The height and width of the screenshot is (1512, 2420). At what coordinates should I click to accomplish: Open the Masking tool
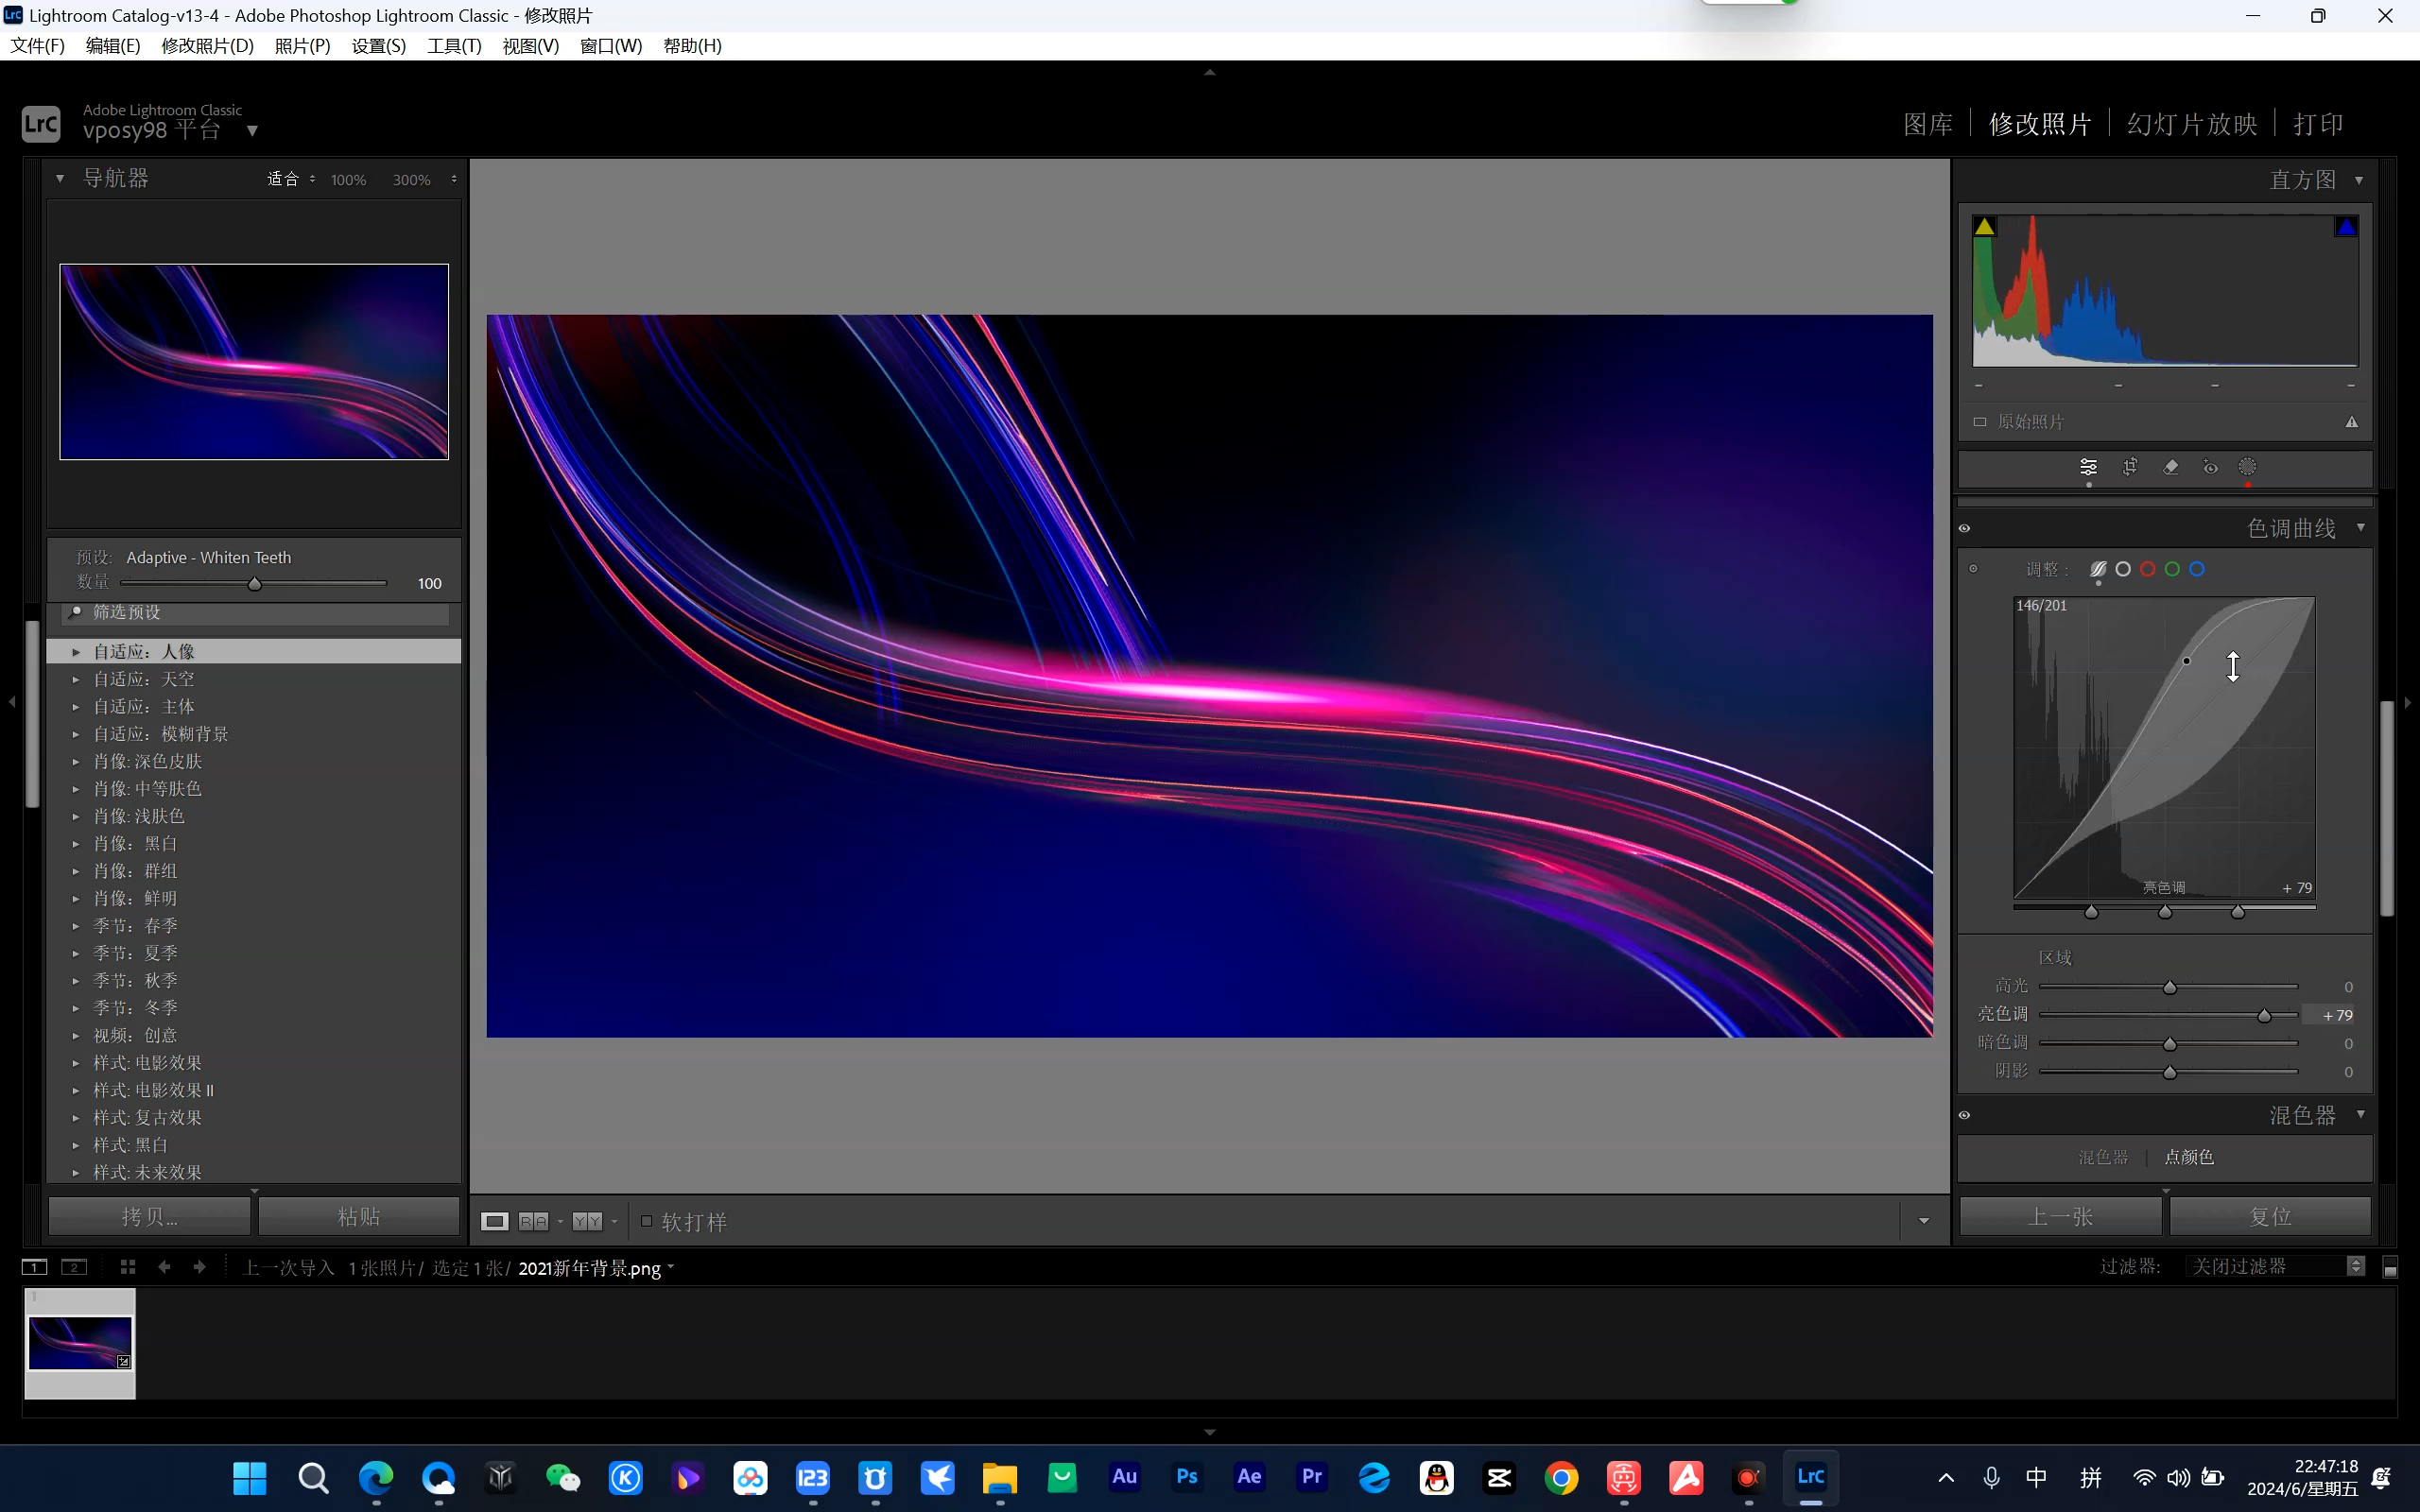coord(2247,467)
